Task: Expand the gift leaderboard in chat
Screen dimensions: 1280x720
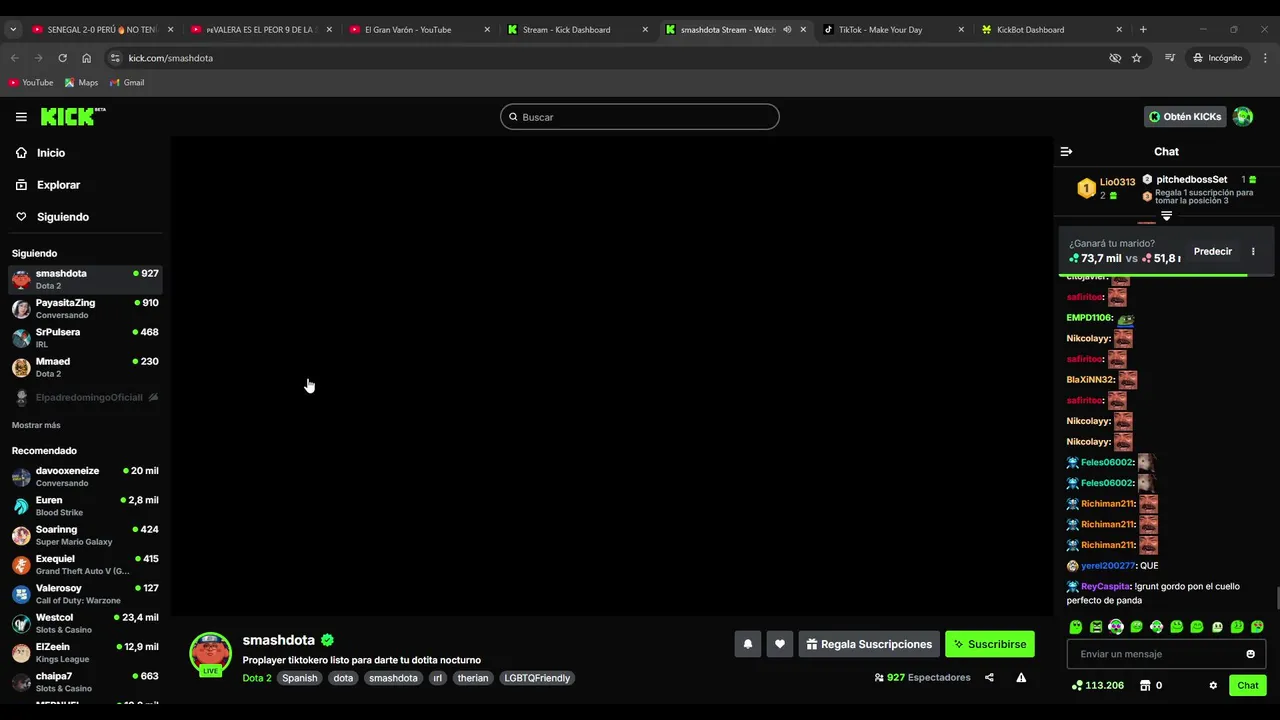Action: [x=1166, y=216]
